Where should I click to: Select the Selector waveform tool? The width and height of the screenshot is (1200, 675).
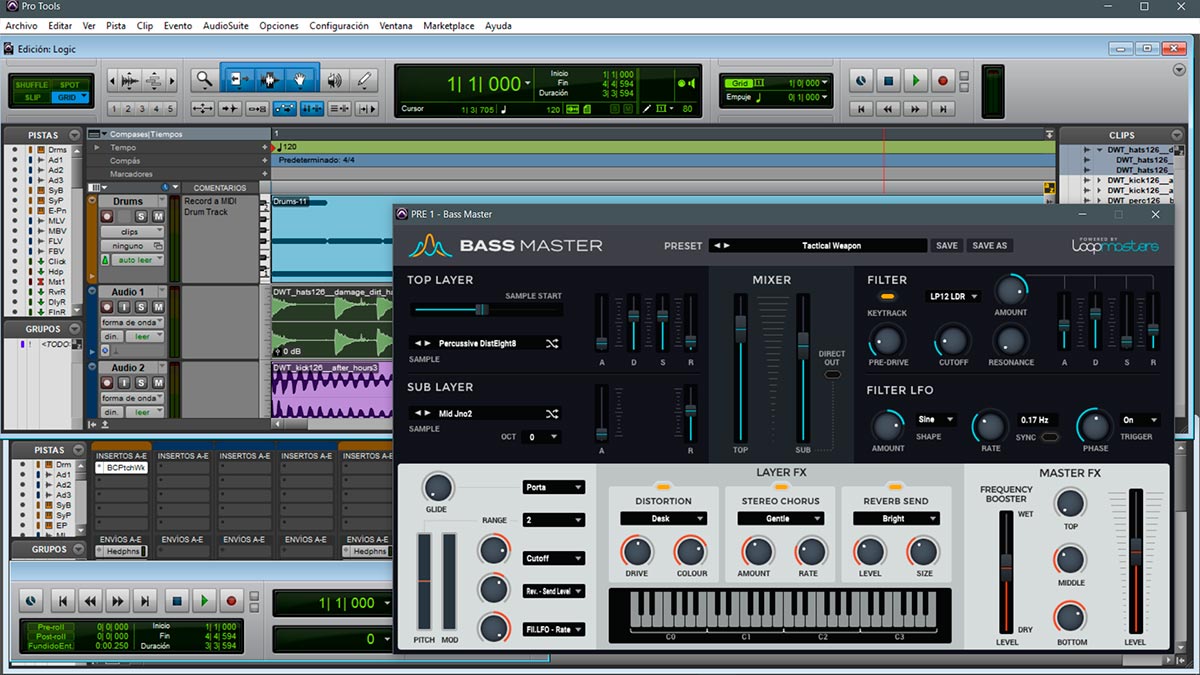point(269,80)
